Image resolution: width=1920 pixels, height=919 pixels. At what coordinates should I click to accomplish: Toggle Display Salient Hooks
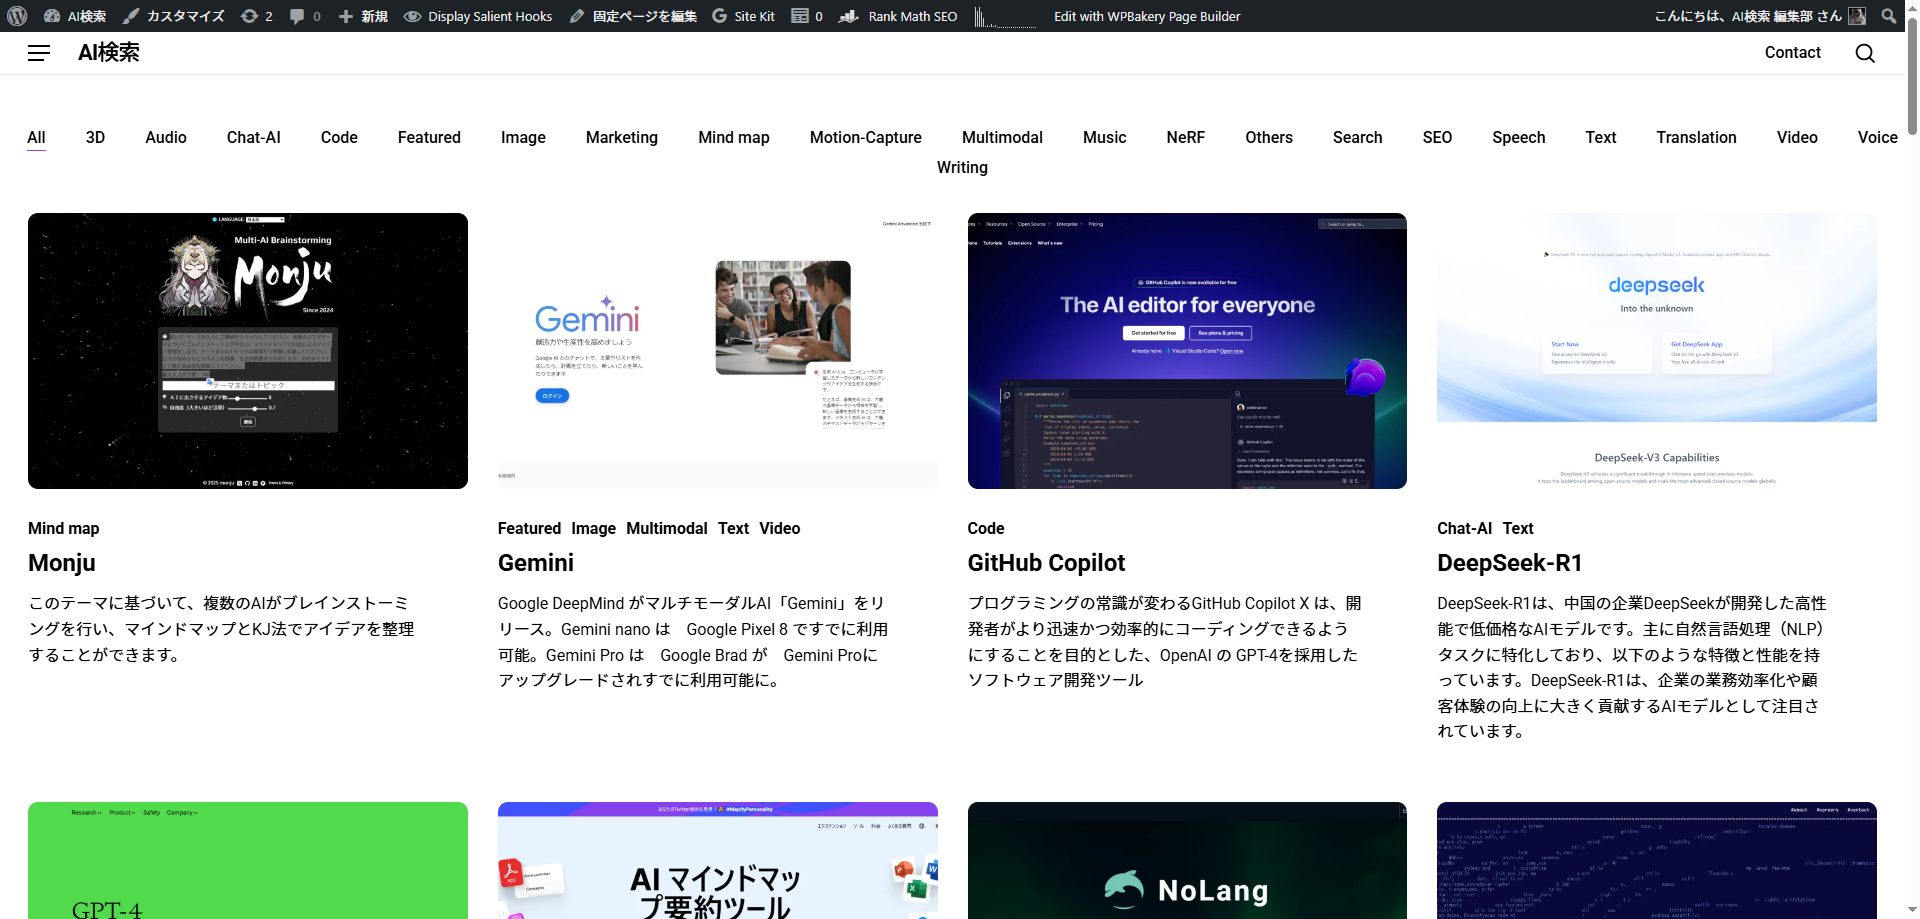point(478,16)
